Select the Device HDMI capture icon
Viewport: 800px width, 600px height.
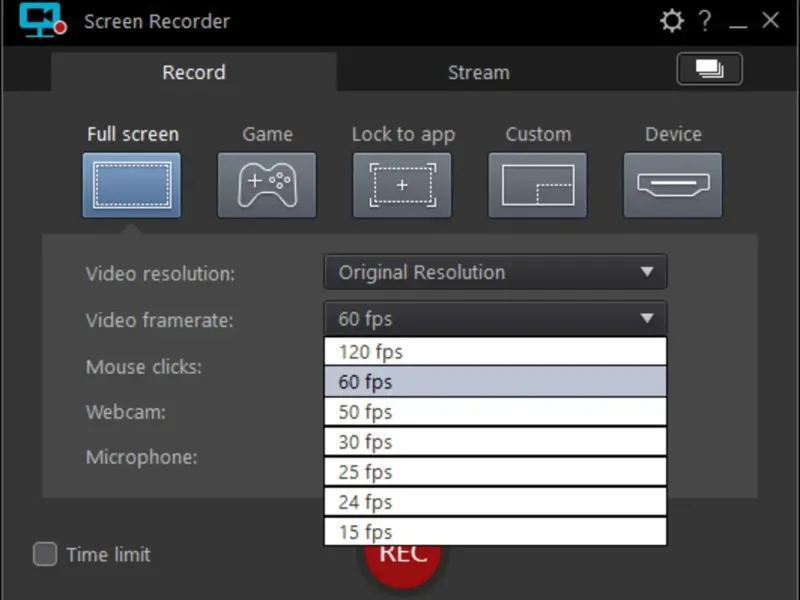(x=672, y=185)
